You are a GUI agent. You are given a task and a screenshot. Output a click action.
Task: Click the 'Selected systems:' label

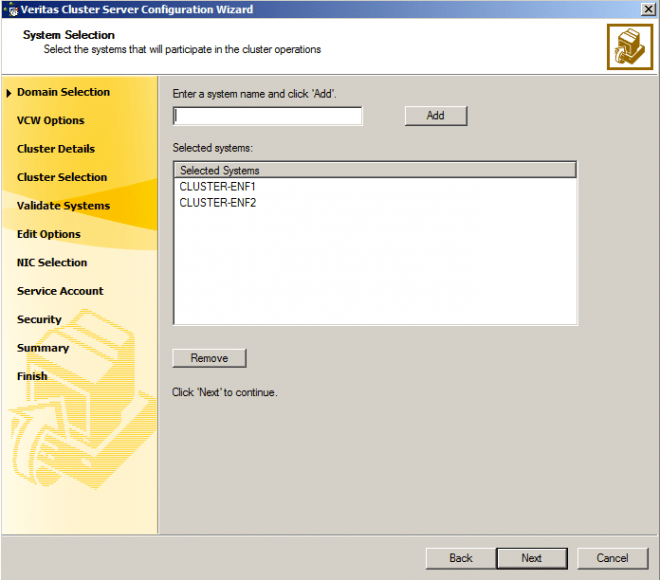coord(213,148)
